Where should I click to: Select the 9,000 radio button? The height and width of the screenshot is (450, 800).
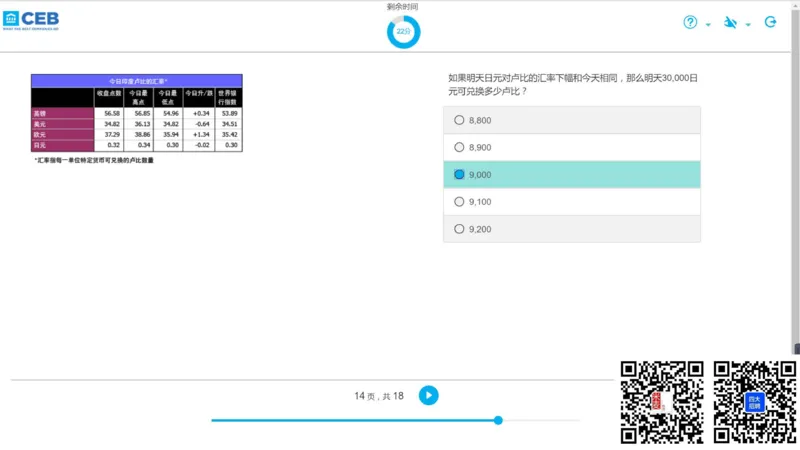coord(459,174)
